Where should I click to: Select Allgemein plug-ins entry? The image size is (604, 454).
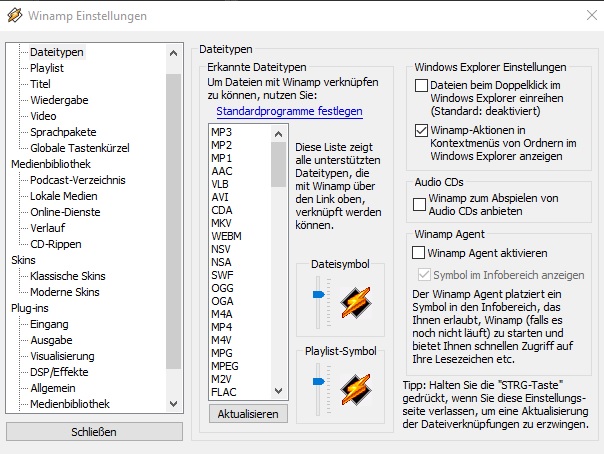53,388
